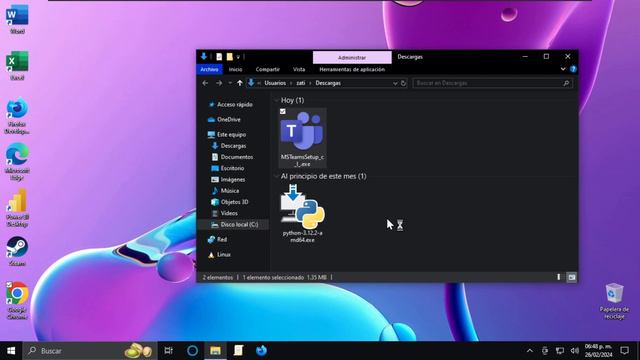
Task: Show hidden system tray icons
Action: coord(529,351)
